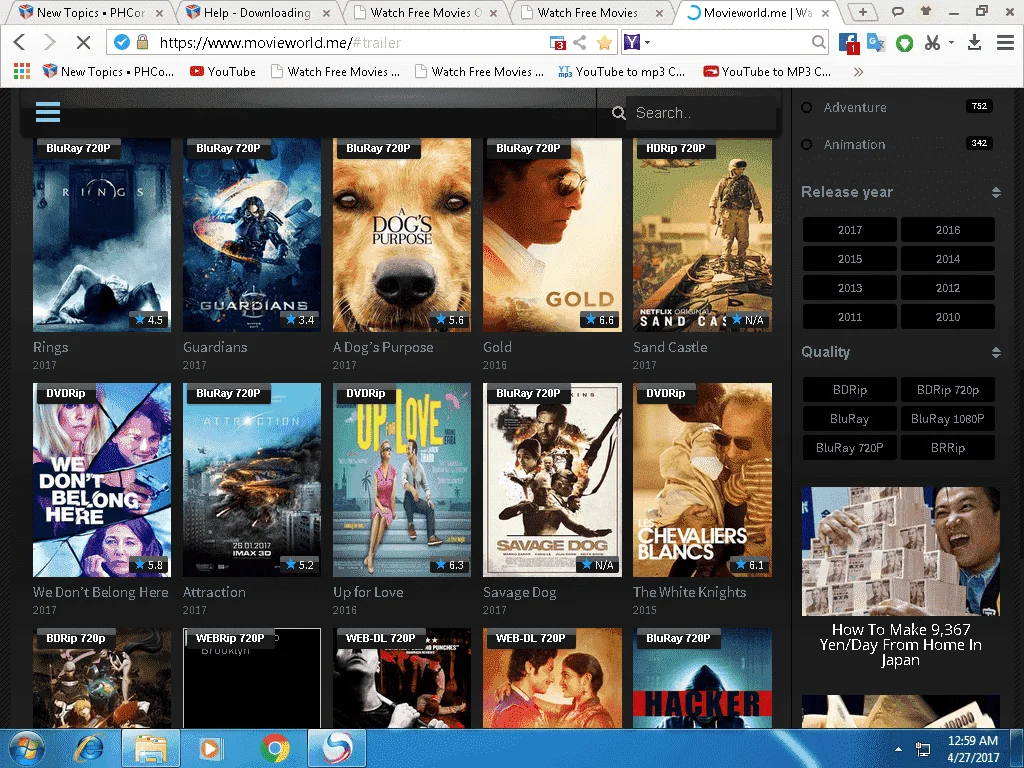
Task: Click the green shield extension icon
Action: point(904,43)
